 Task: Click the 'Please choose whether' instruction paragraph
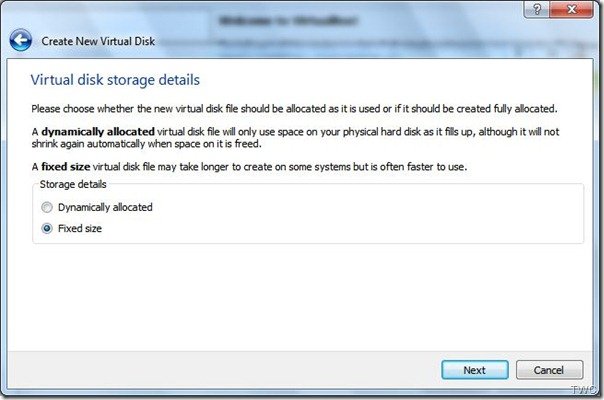pyautogui.click(x=294, y=109)
